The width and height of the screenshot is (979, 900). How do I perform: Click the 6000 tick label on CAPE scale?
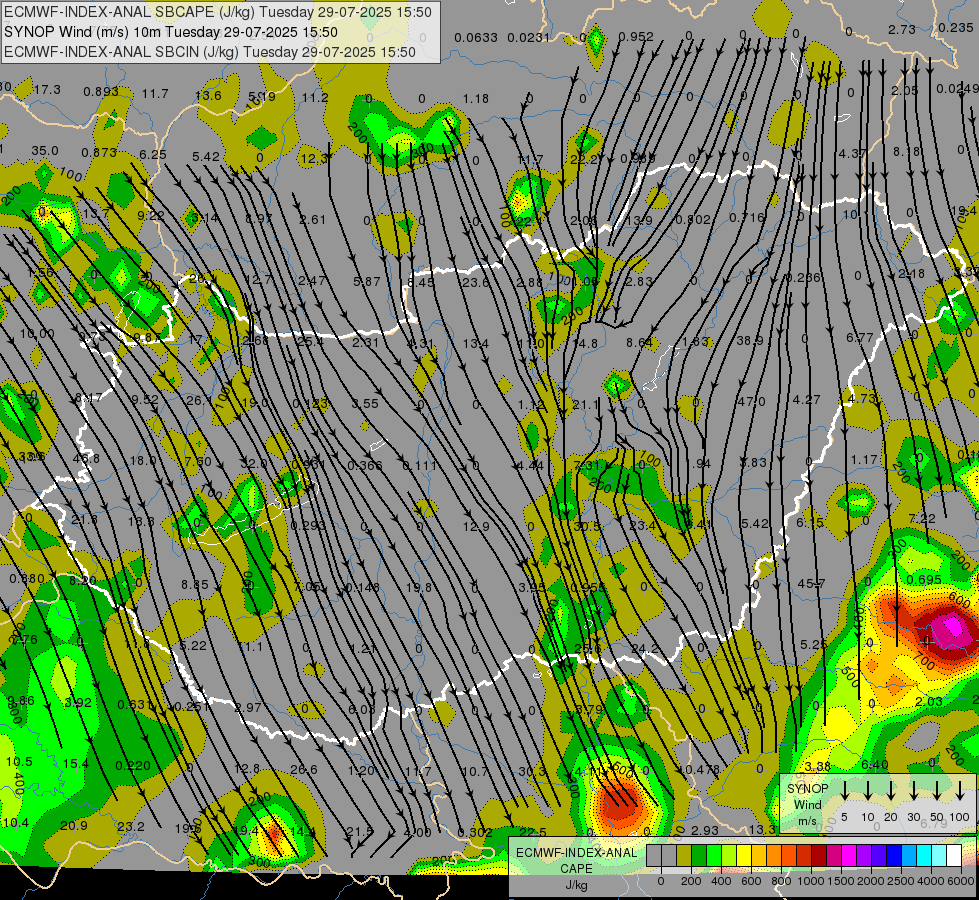(x=961, y=881)
